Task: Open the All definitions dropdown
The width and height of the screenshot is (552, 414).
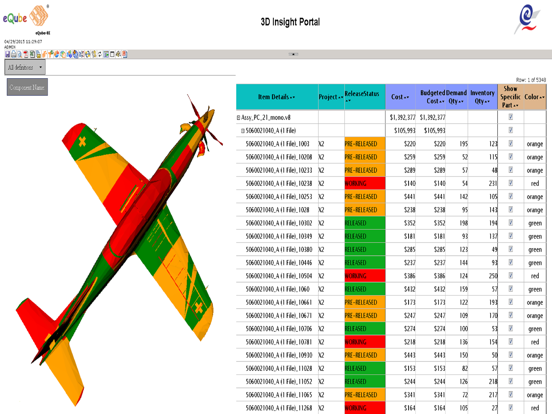Action: tap(25, 67)
